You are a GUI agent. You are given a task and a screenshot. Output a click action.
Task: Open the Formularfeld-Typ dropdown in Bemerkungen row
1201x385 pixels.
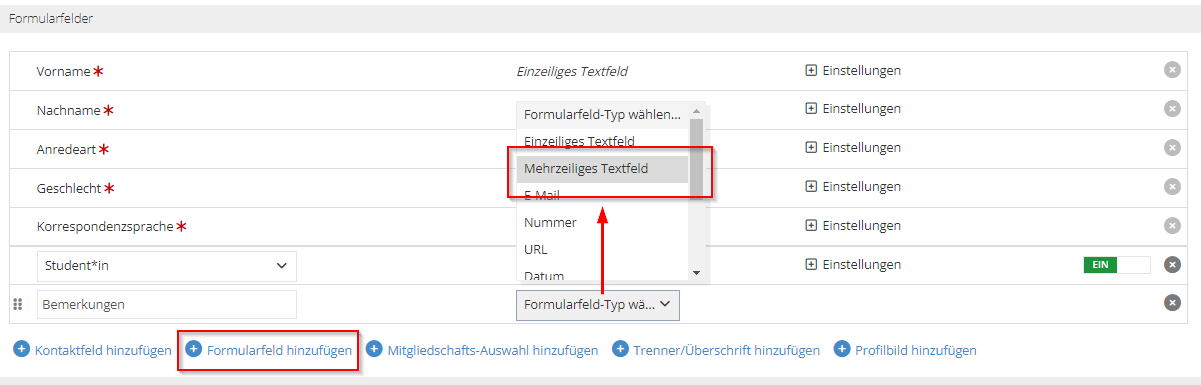tap(598, 304)
